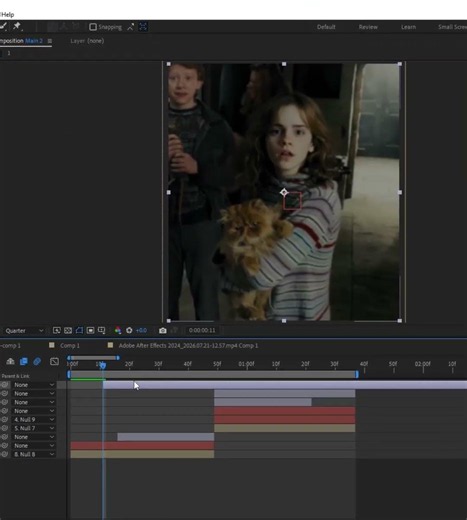Click the exposure value +0.0
The width and height of the screenshot is (467, 520).
tap(141, 331)
